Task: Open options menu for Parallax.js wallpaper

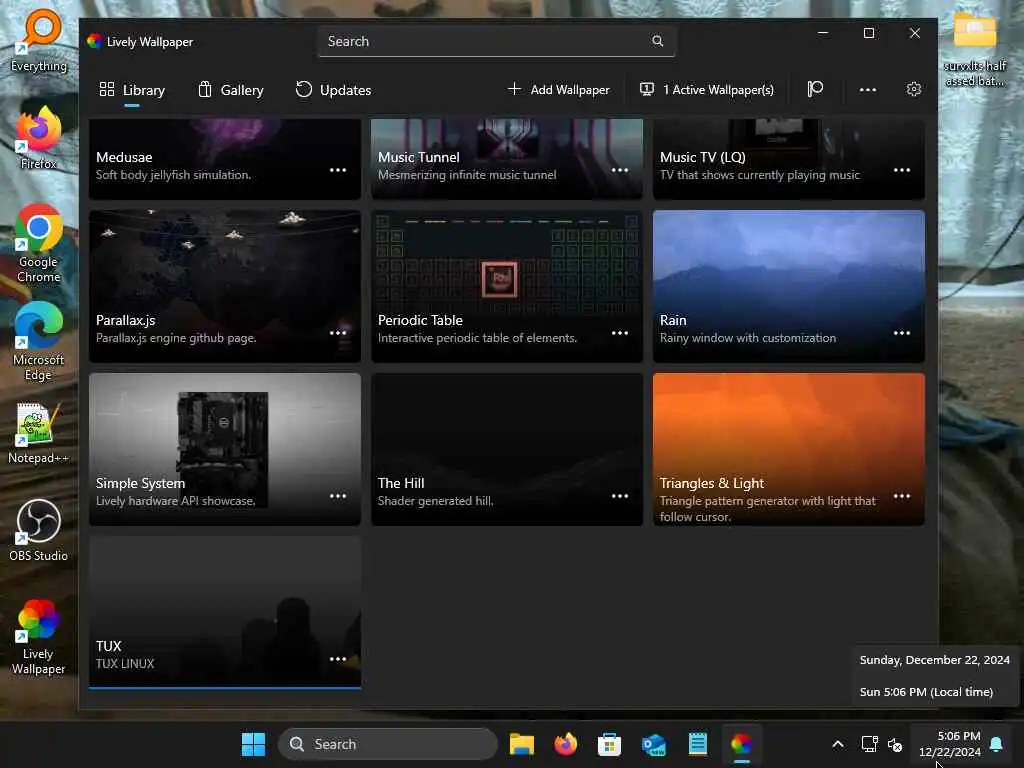Action: click(338, 333)
